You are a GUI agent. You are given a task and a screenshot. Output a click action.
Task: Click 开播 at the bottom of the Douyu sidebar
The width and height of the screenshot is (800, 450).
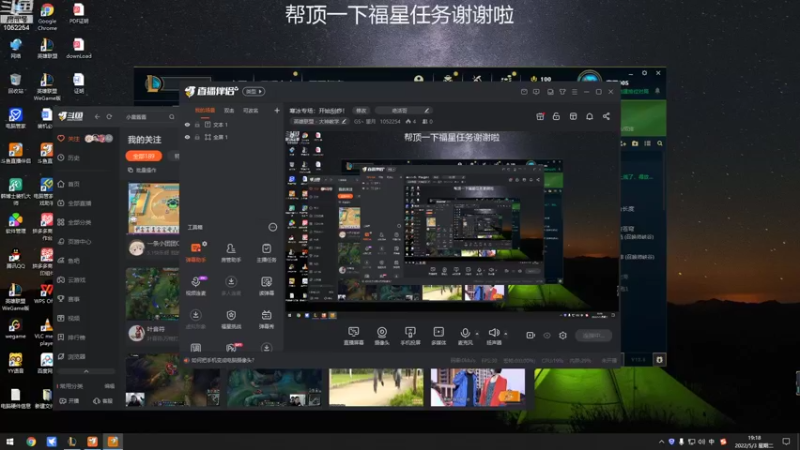pyautogui.click(x=69, y=401)
